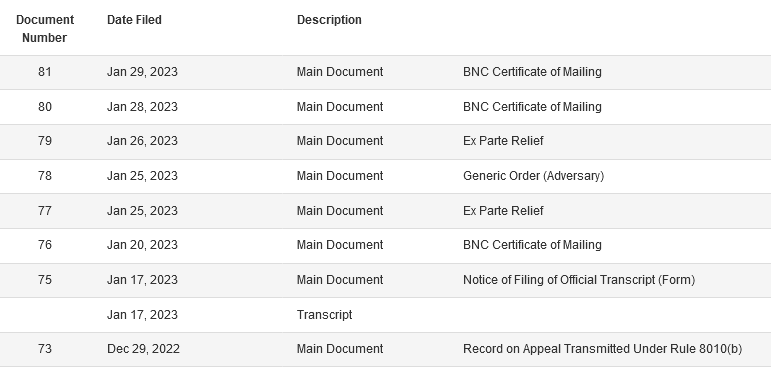Click the Document Number column header

(x=45, y=29)
